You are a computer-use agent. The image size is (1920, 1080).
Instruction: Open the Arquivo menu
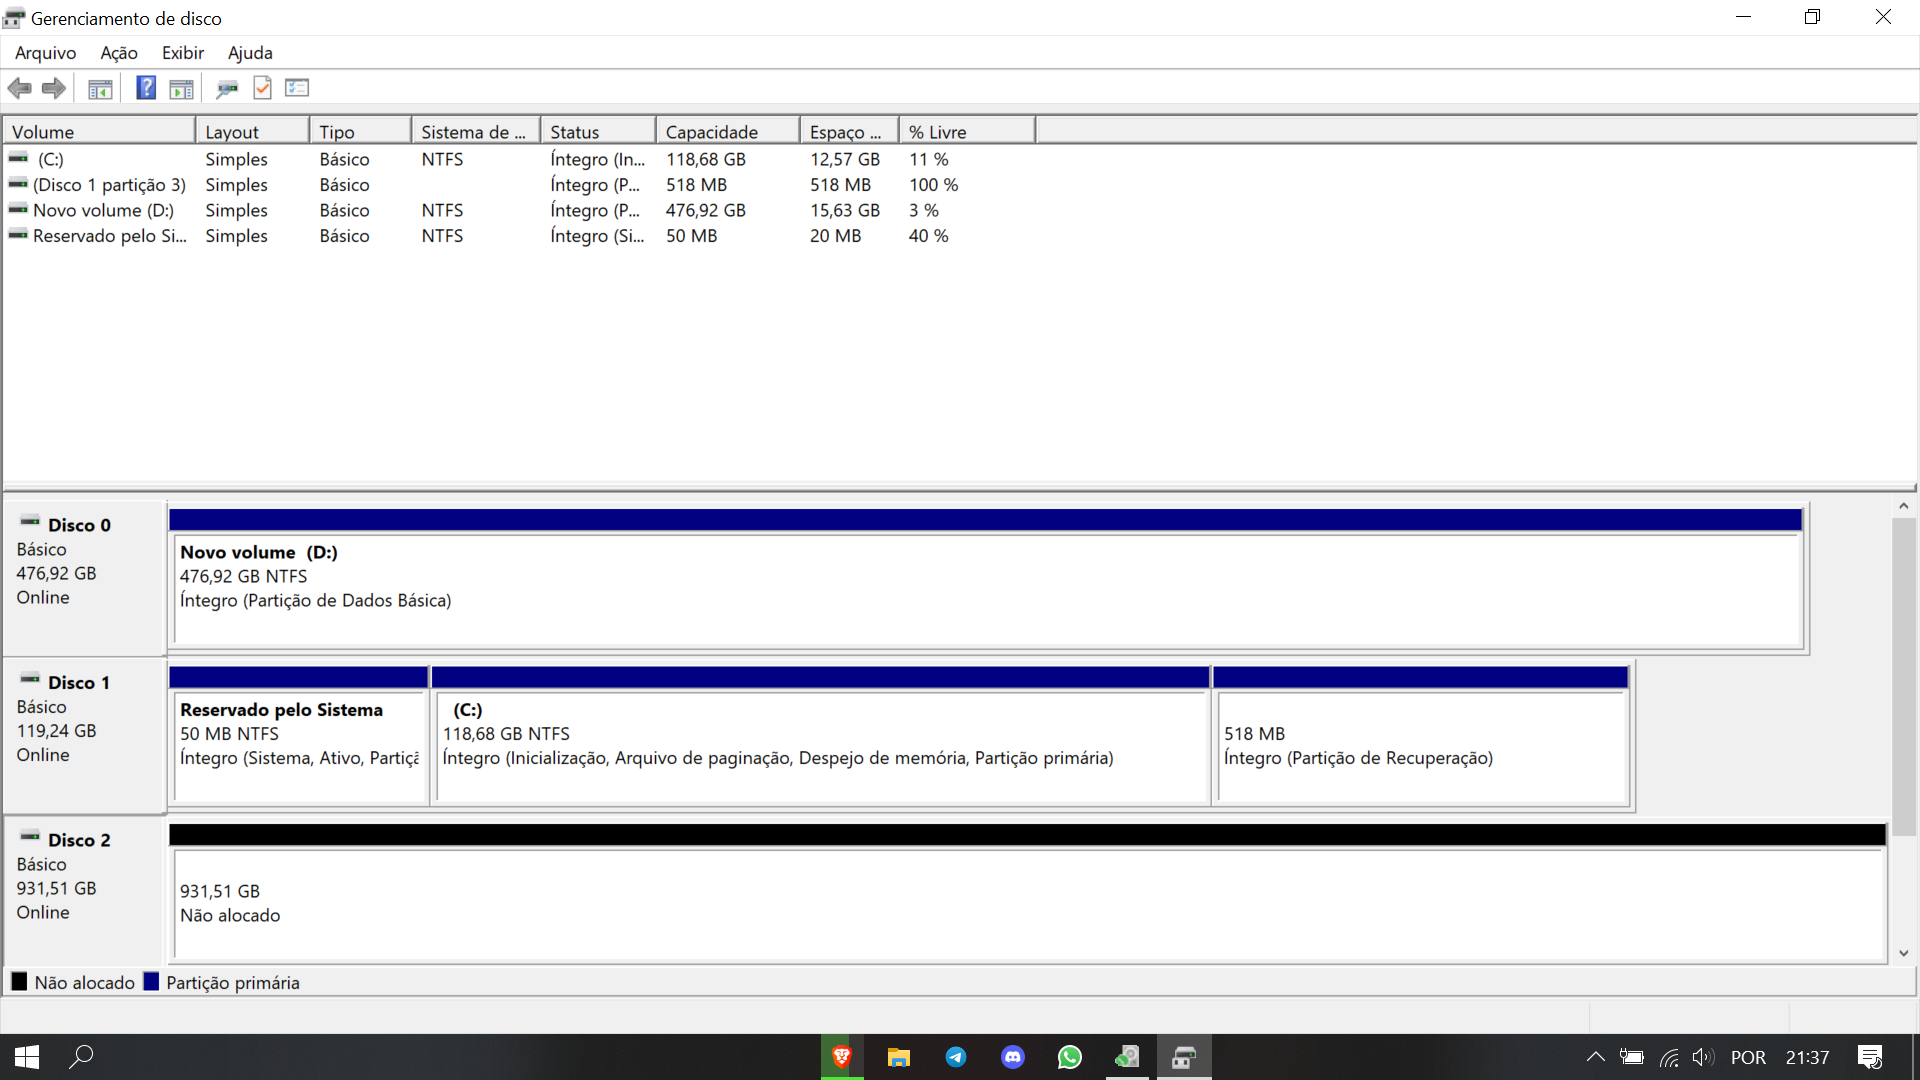(x=45, y=53)
